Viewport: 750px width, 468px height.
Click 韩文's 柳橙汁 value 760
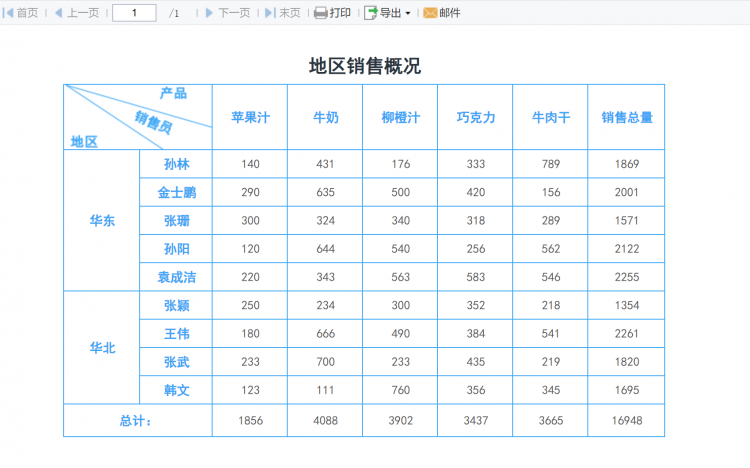click(400, 390)
